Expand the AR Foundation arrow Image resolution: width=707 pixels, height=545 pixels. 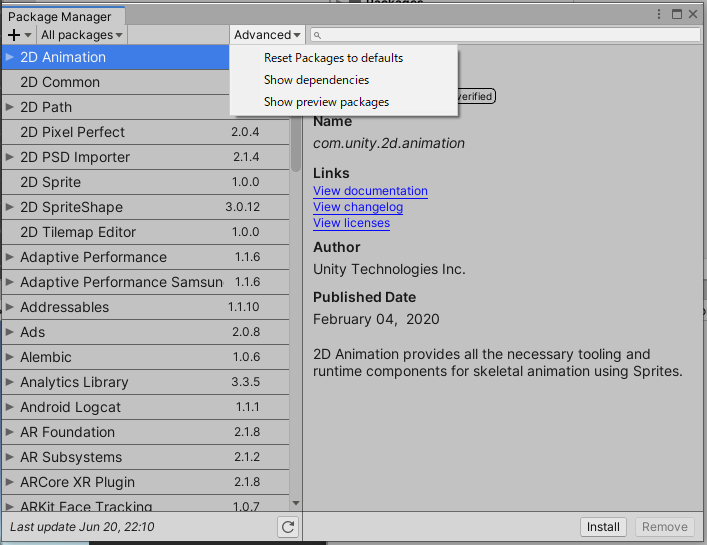click(9, 432)
